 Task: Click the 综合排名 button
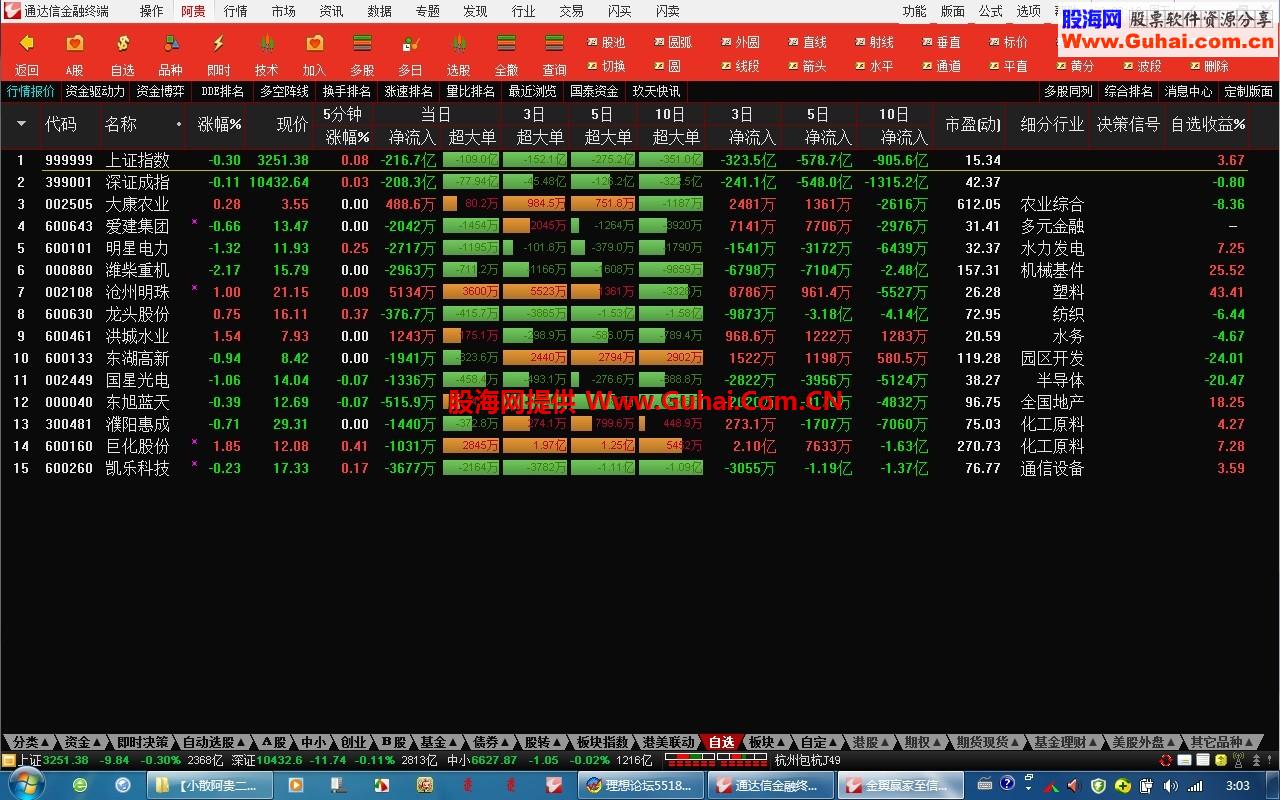1129,91
